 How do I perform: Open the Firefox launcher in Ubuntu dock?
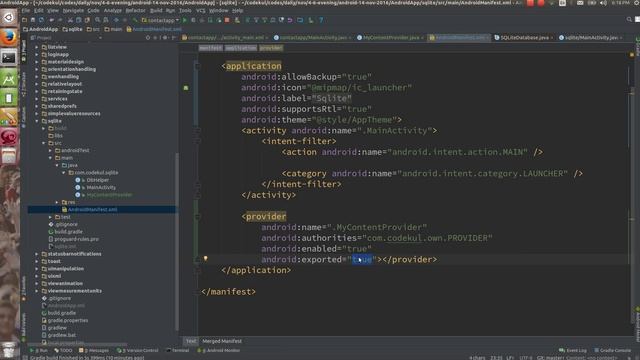point(9,37)
